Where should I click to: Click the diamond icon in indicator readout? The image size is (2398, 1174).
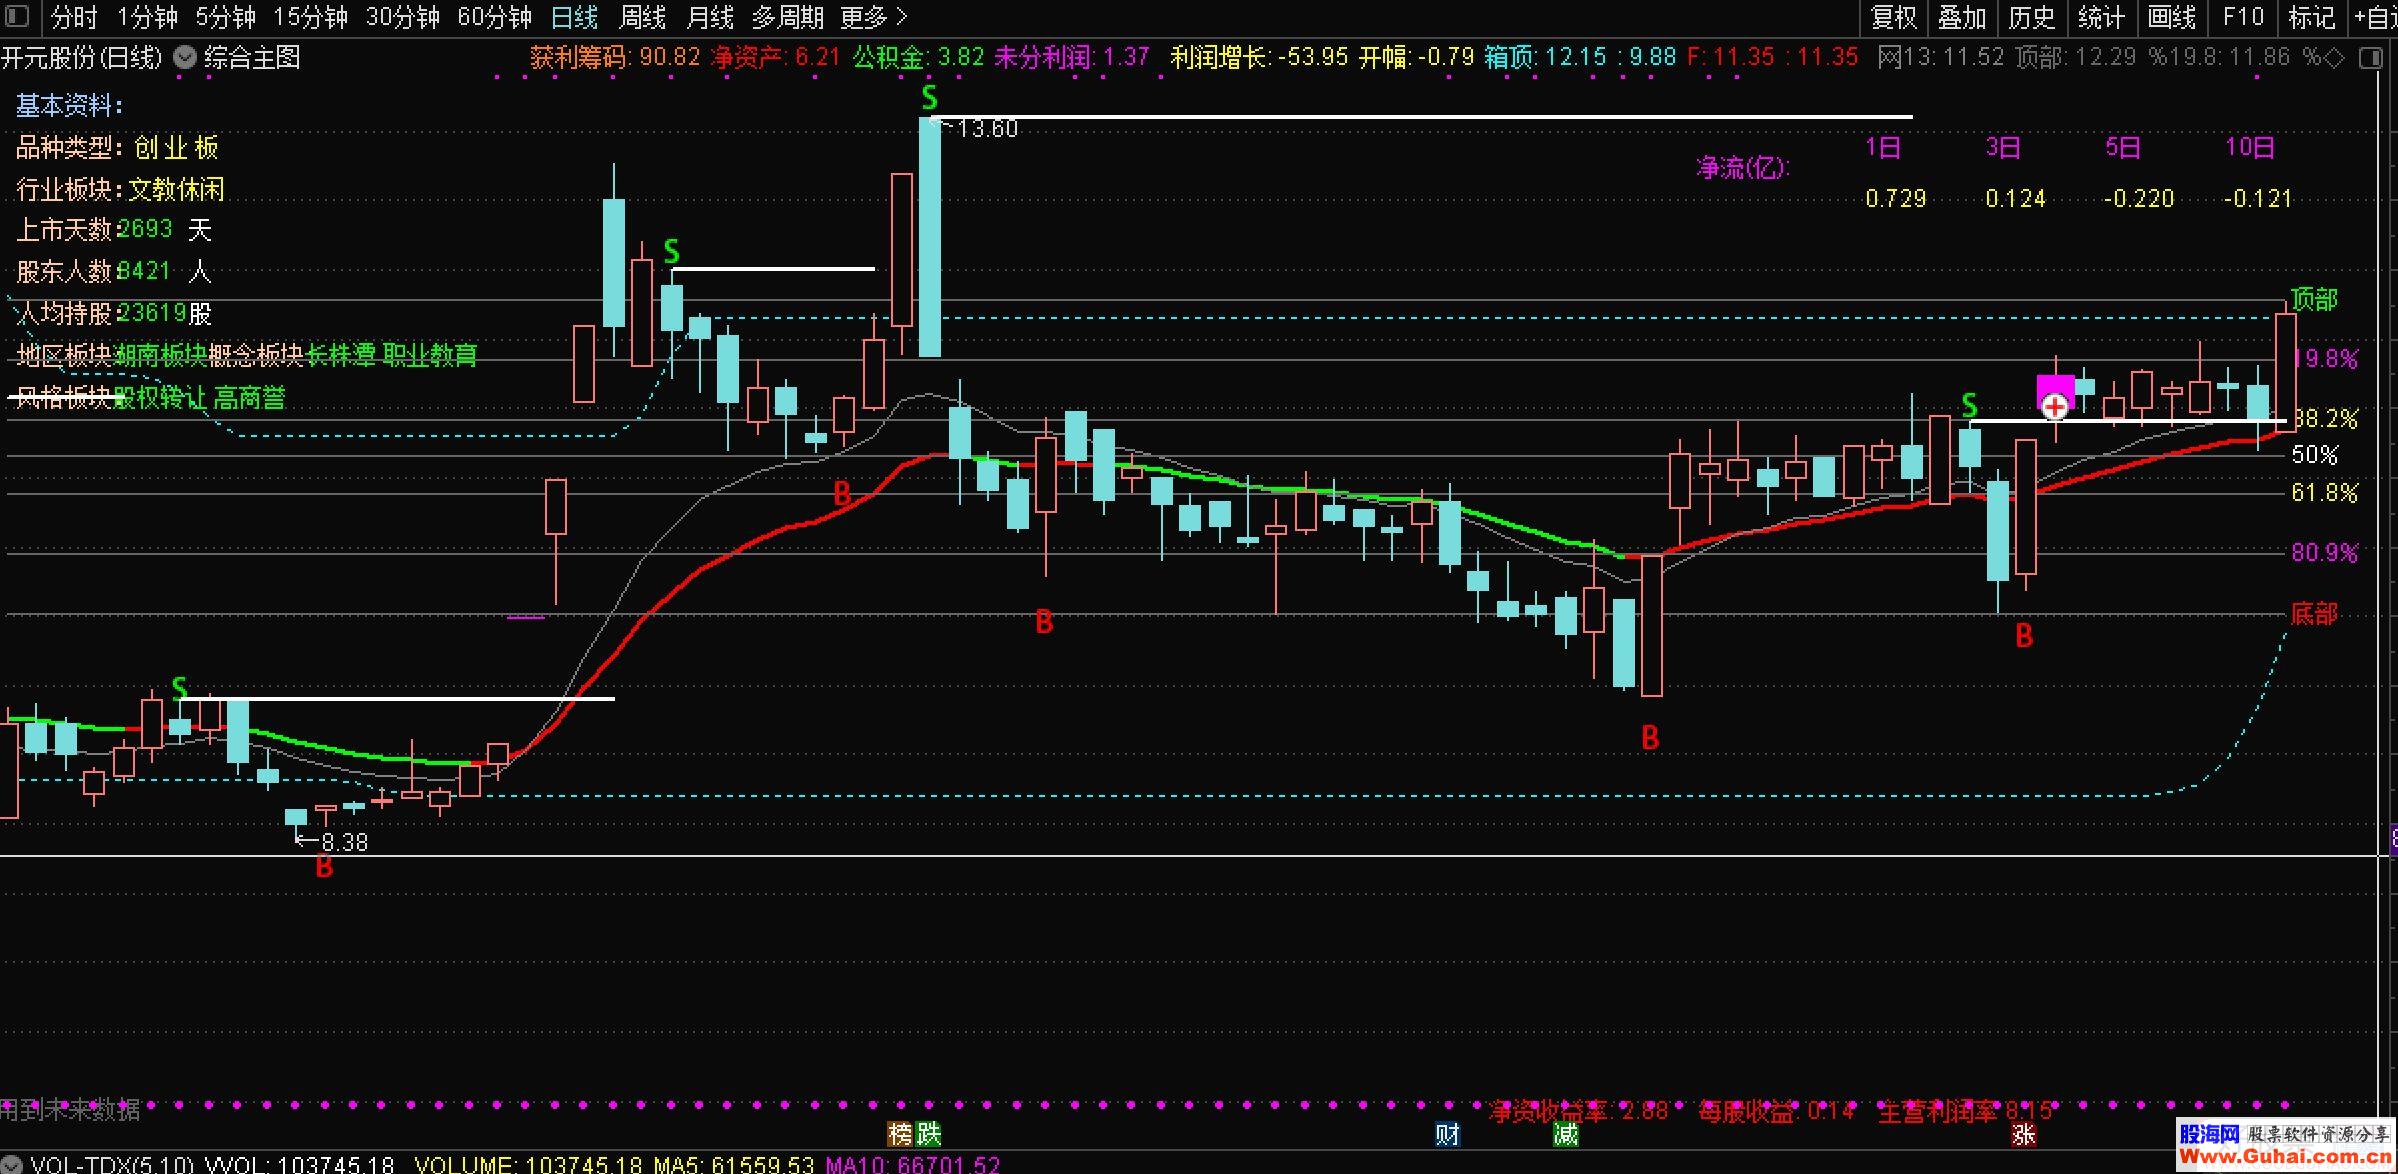[2334, 58]
